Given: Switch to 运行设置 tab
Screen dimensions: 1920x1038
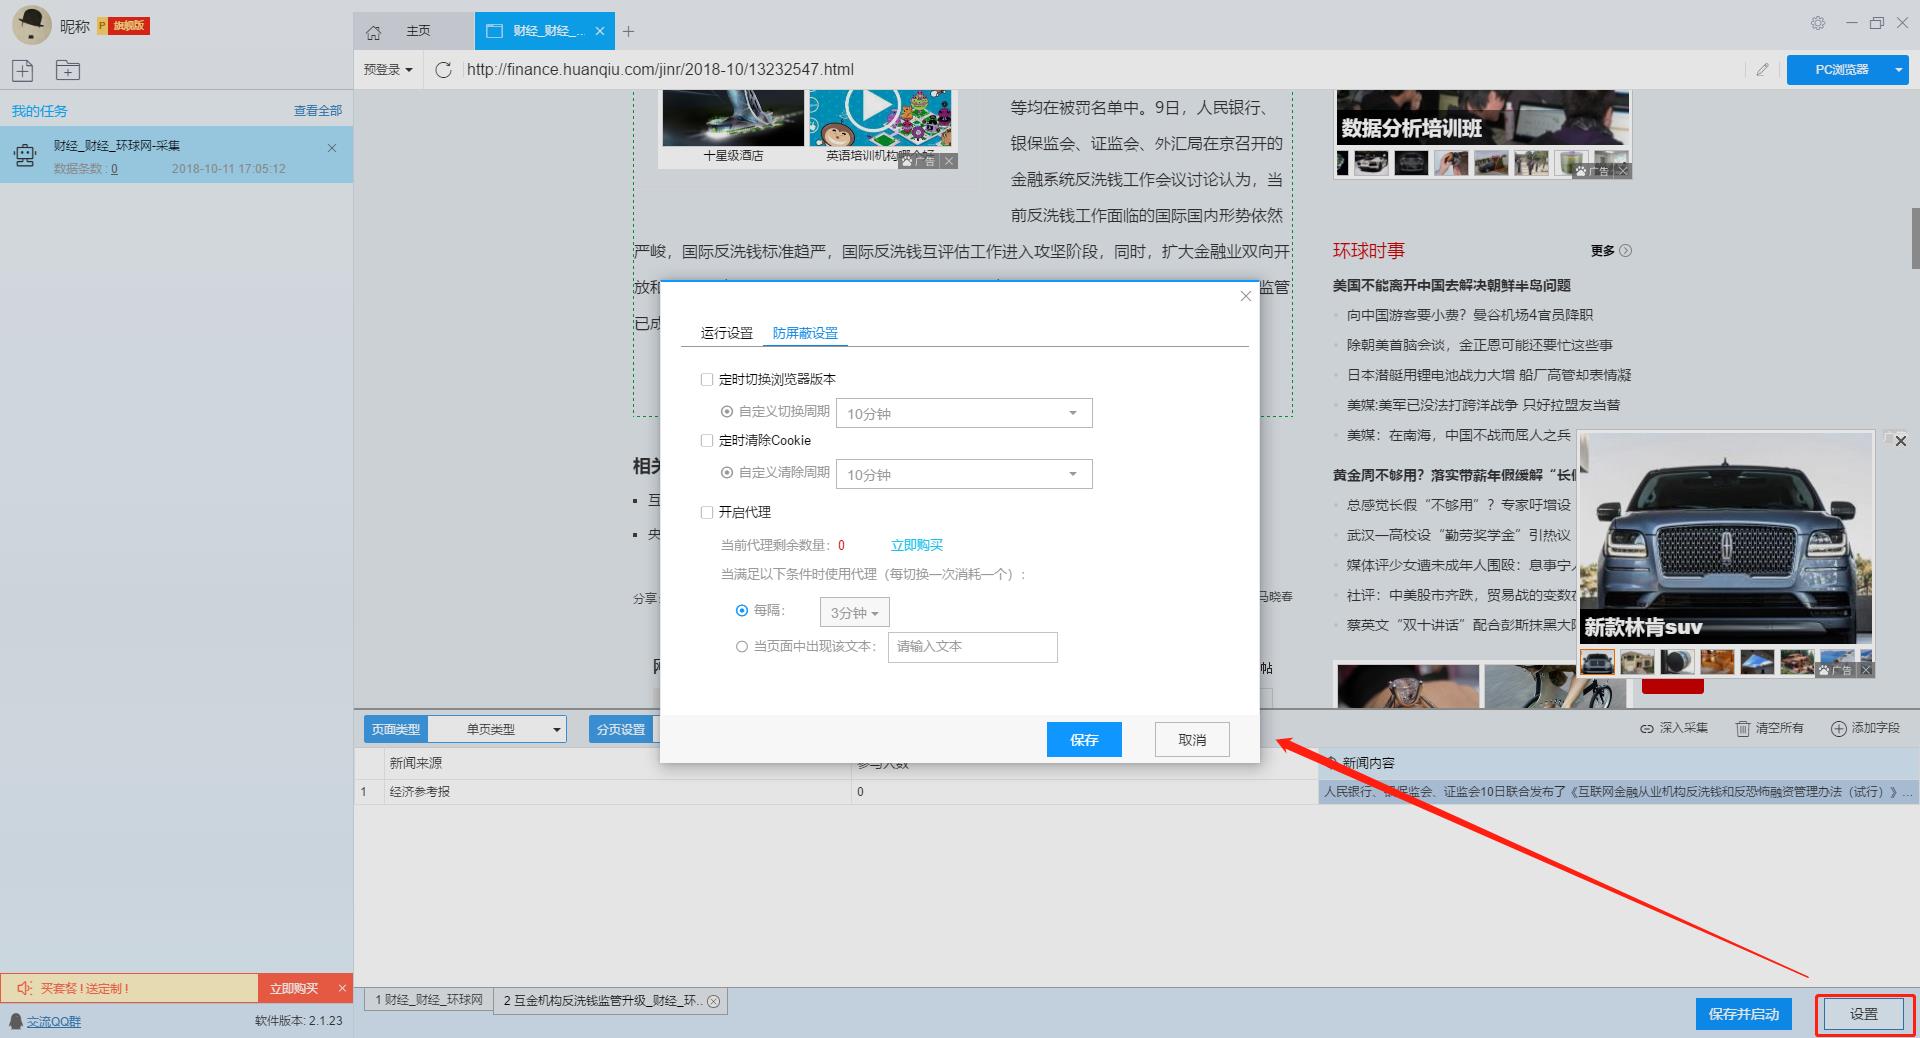Looking at the screenshot, I should coord(727,333).
